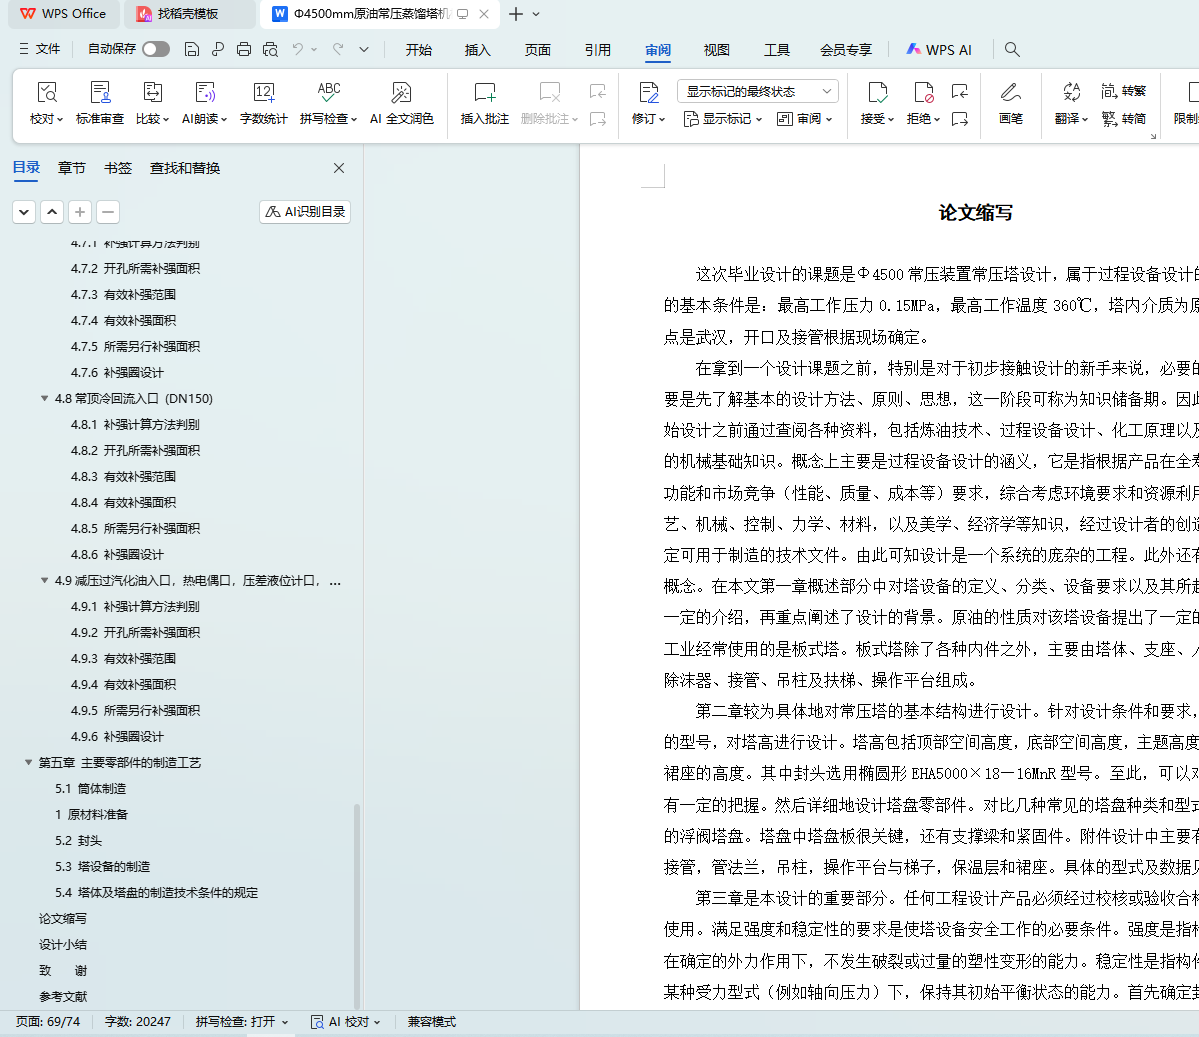1199x1037 pixels.
Task: Open the 查找和替换 tab
Action: tap(185, 168)
